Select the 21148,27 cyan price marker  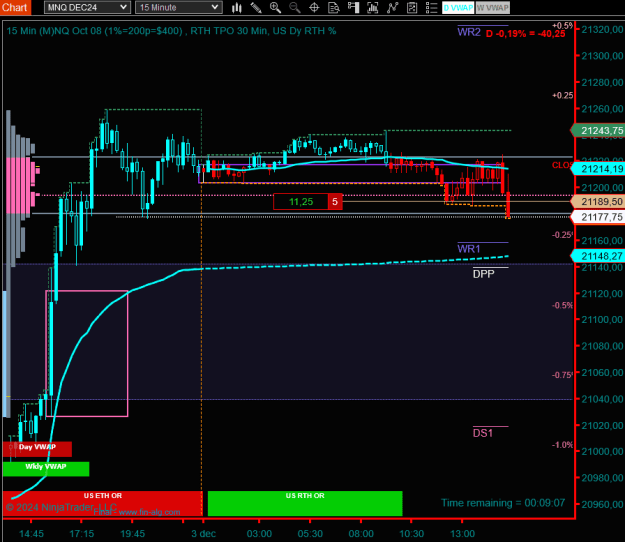click(x=597, y=256)
